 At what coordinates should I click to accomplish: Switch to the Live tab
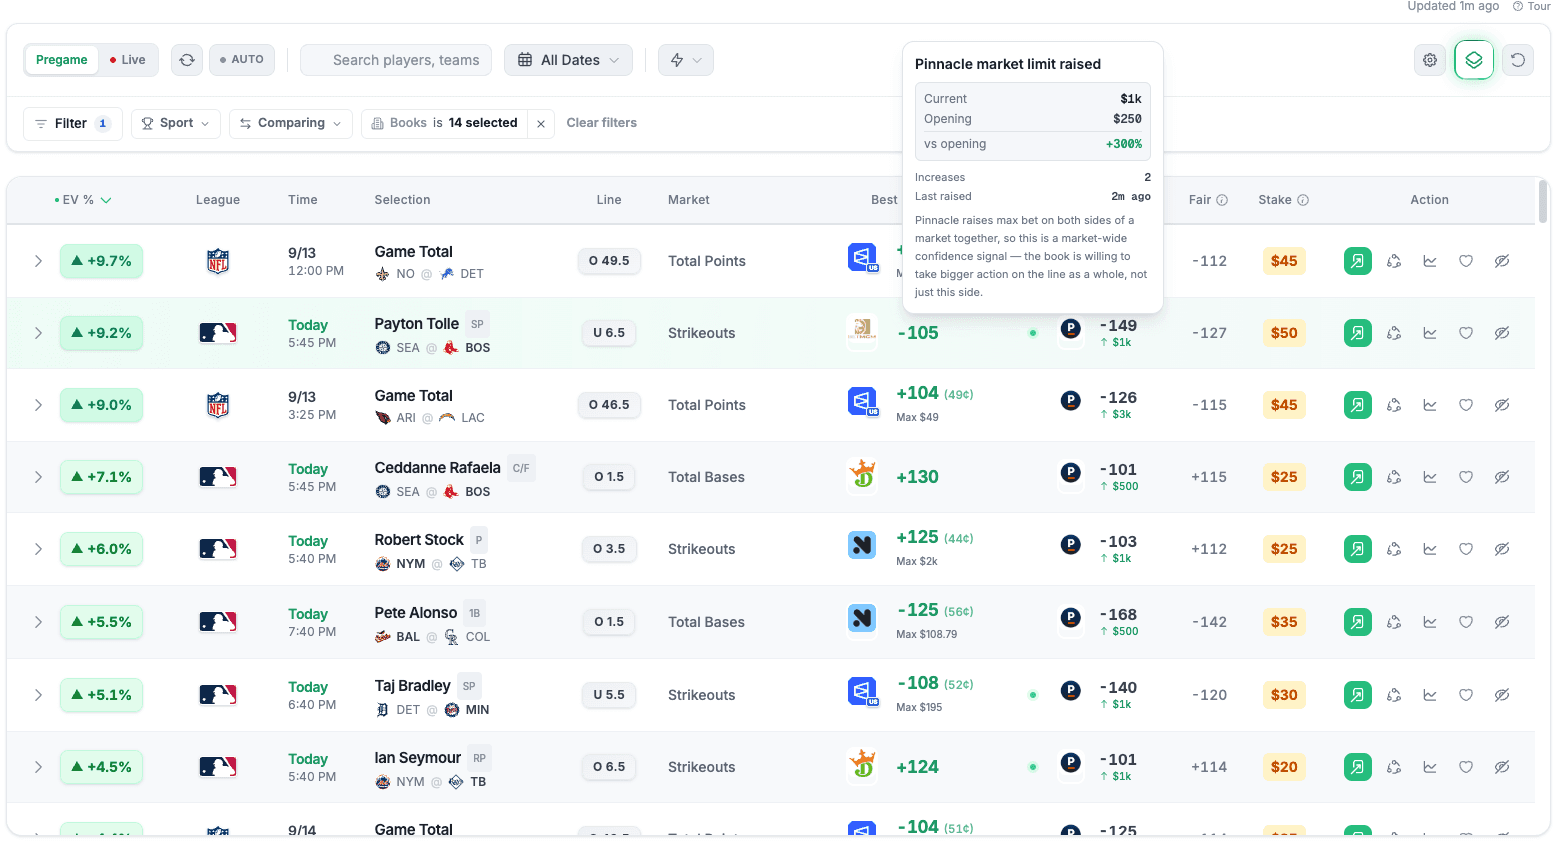pyautogui.click(x=128, y=60)
